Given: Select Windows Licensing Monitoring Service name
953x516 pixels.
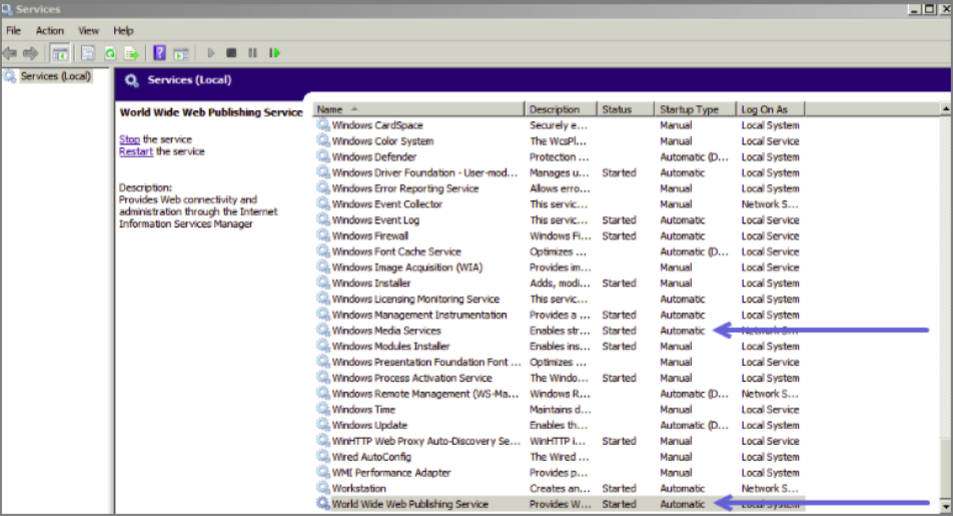Looking at the screenshot, I should point(416,299).
